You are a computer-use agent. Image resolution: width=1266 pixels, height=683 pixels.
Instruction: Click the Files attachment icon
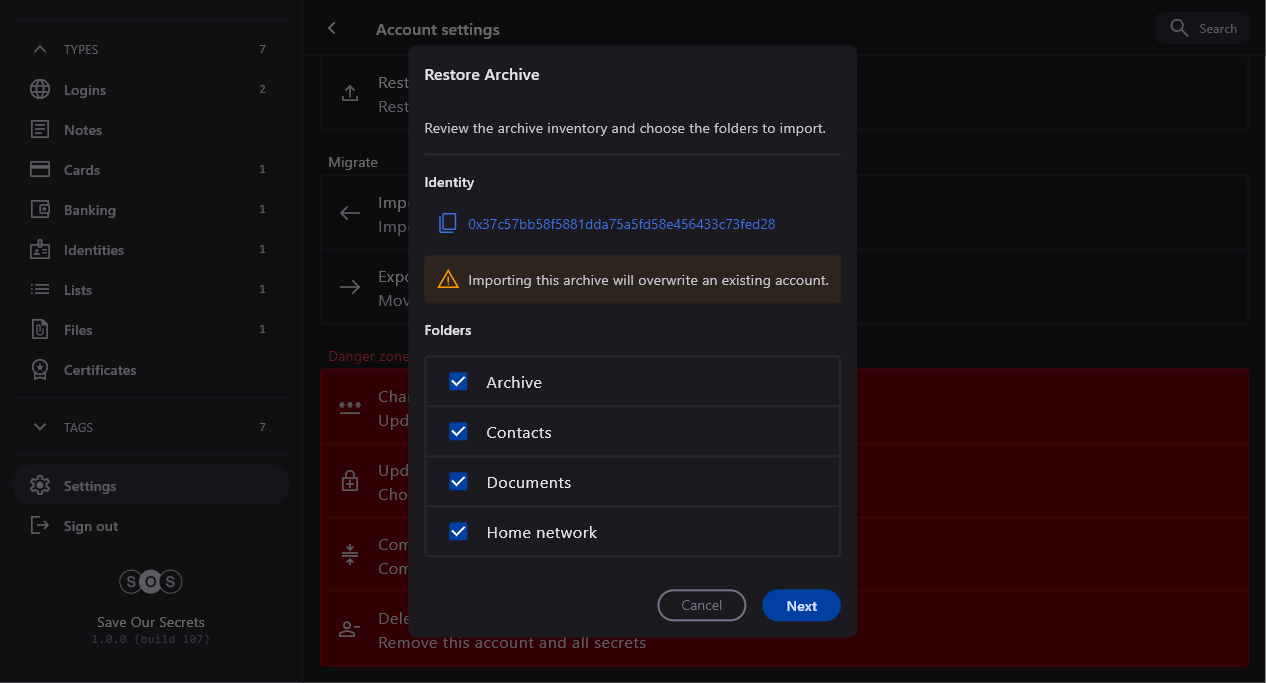click(40, 330)
